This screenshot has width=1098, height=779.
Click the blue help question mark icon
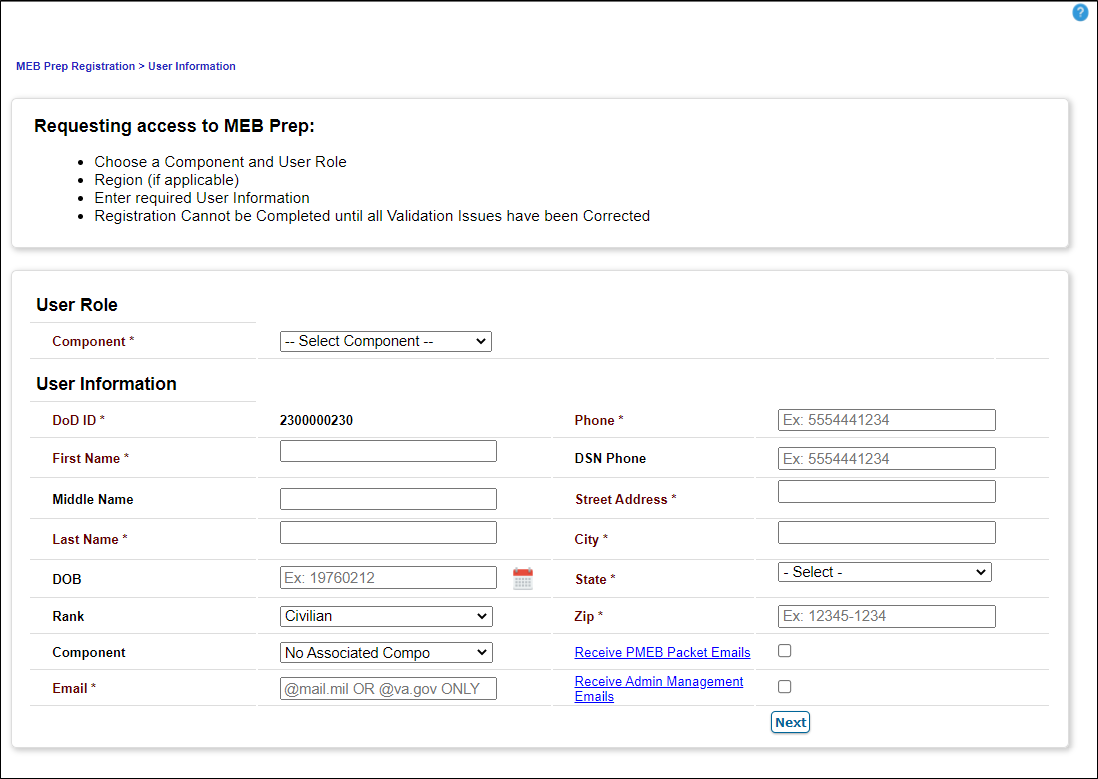point(1080,12)
